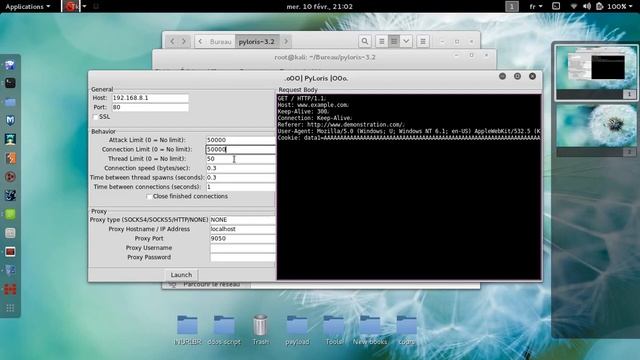
Task: Click the Host input field
Action: [x=150, y=98]
